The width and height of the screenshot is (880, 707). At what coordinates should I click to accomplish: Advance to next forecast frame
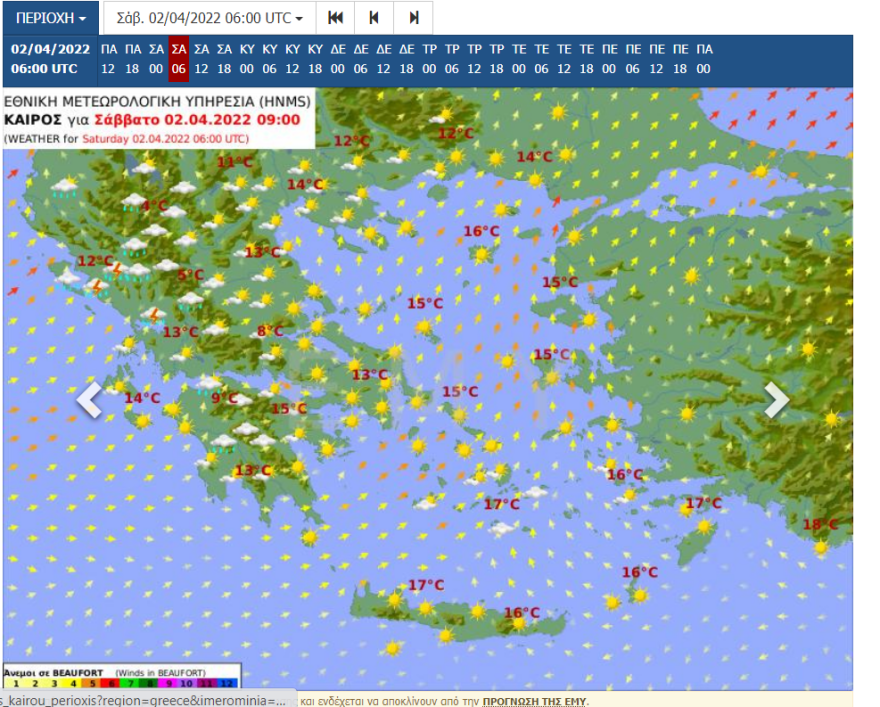click(413, 18)
